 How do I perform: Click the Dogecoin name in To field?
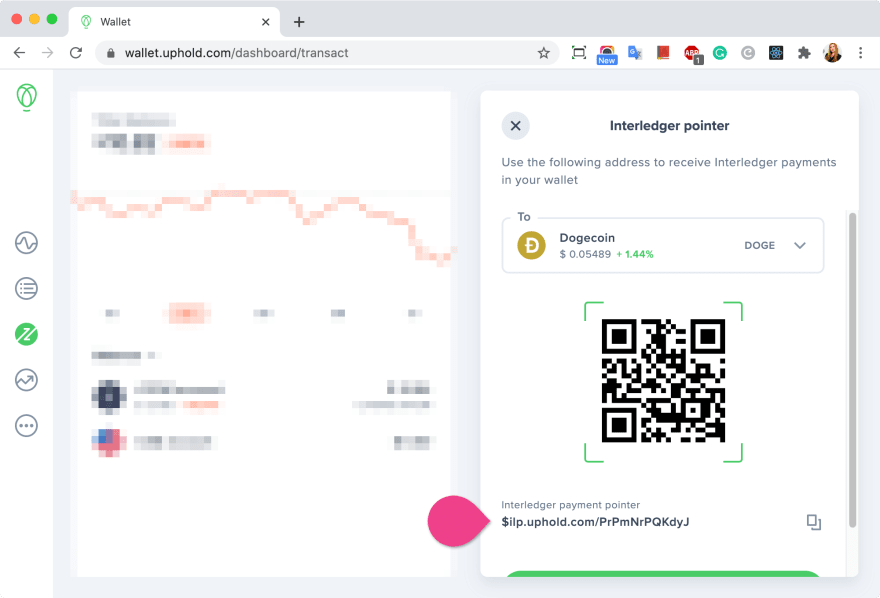point(587,238)
